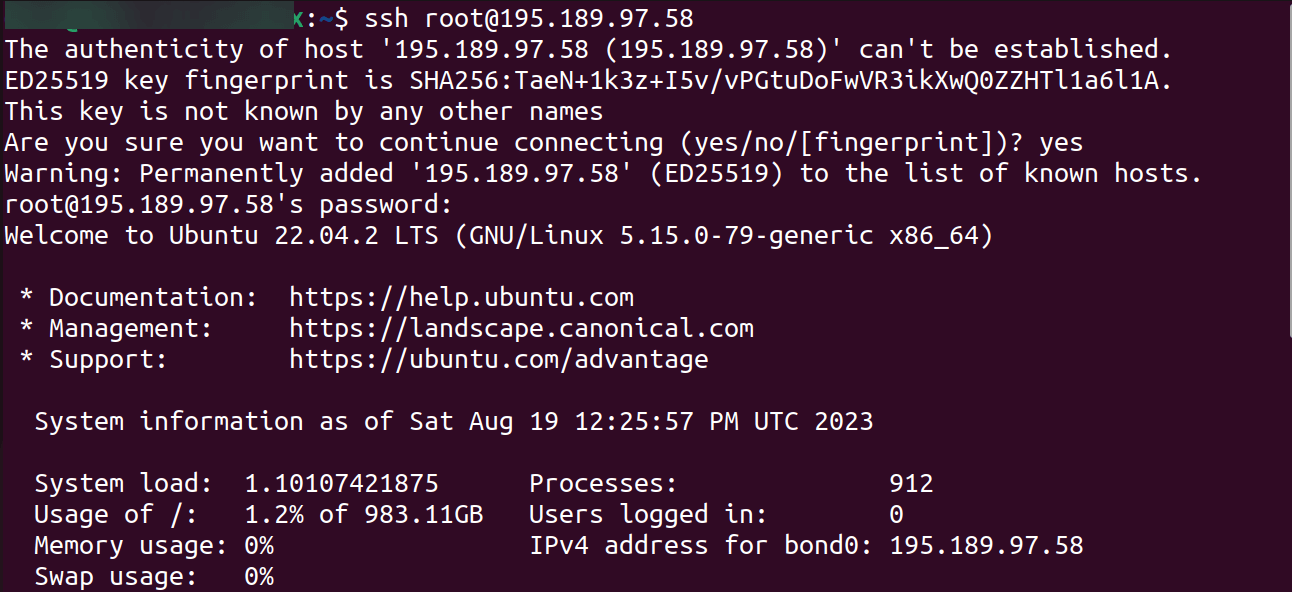Image resolution: width=1292 pixels, height=592 pixels.
Task: Click the typed "yes" confirmation answer
Action: [1061, 142]
